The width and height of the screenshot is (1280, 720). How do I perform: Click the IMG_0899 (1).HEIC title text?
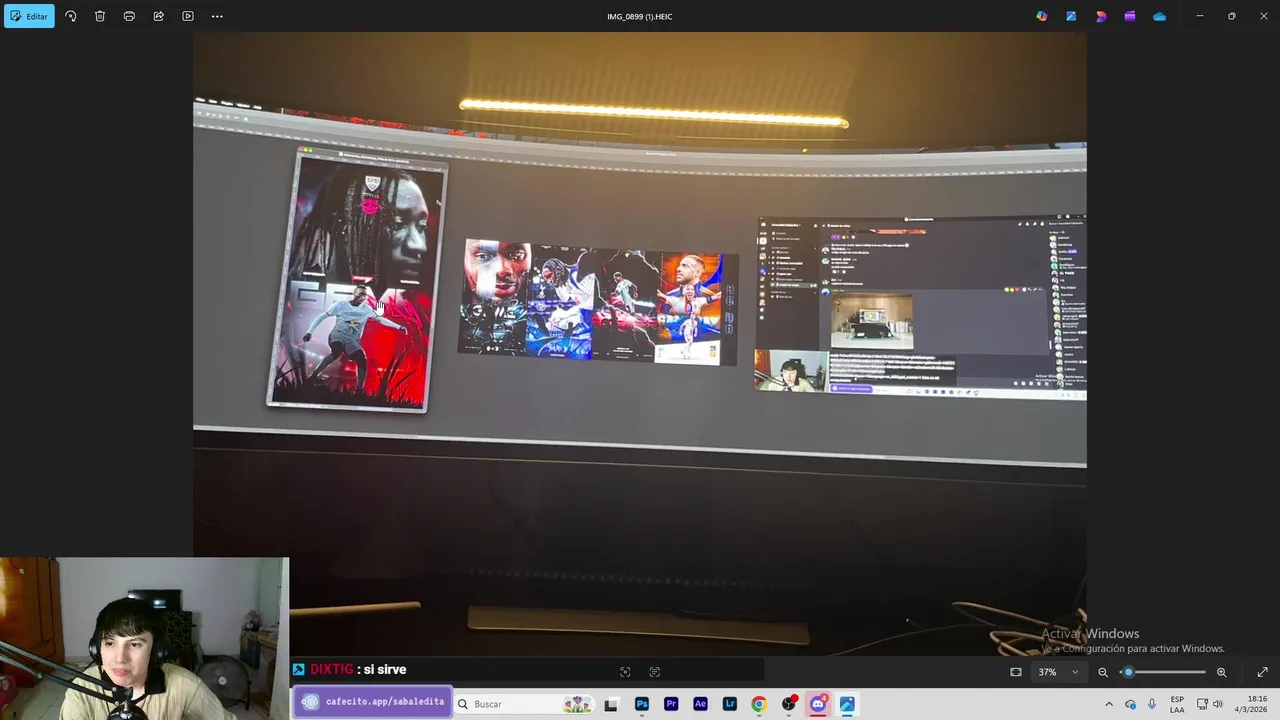(x=639, y=16)
